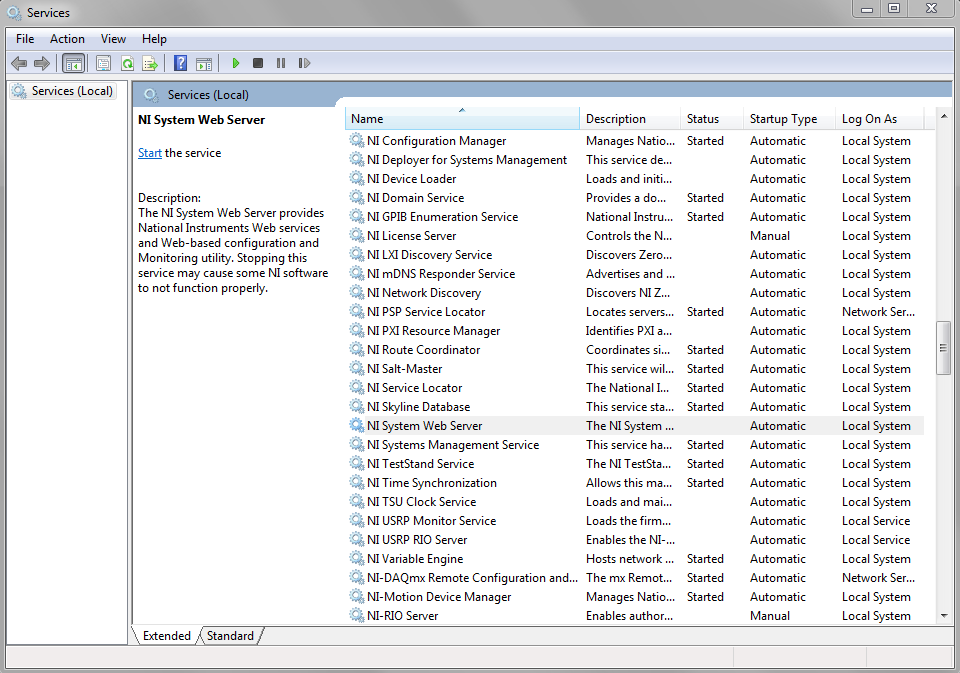Click the gear icon of NI Domain Service
This screenshot has width=960, height=673.
pyautogui.click(x=356, y=197)
